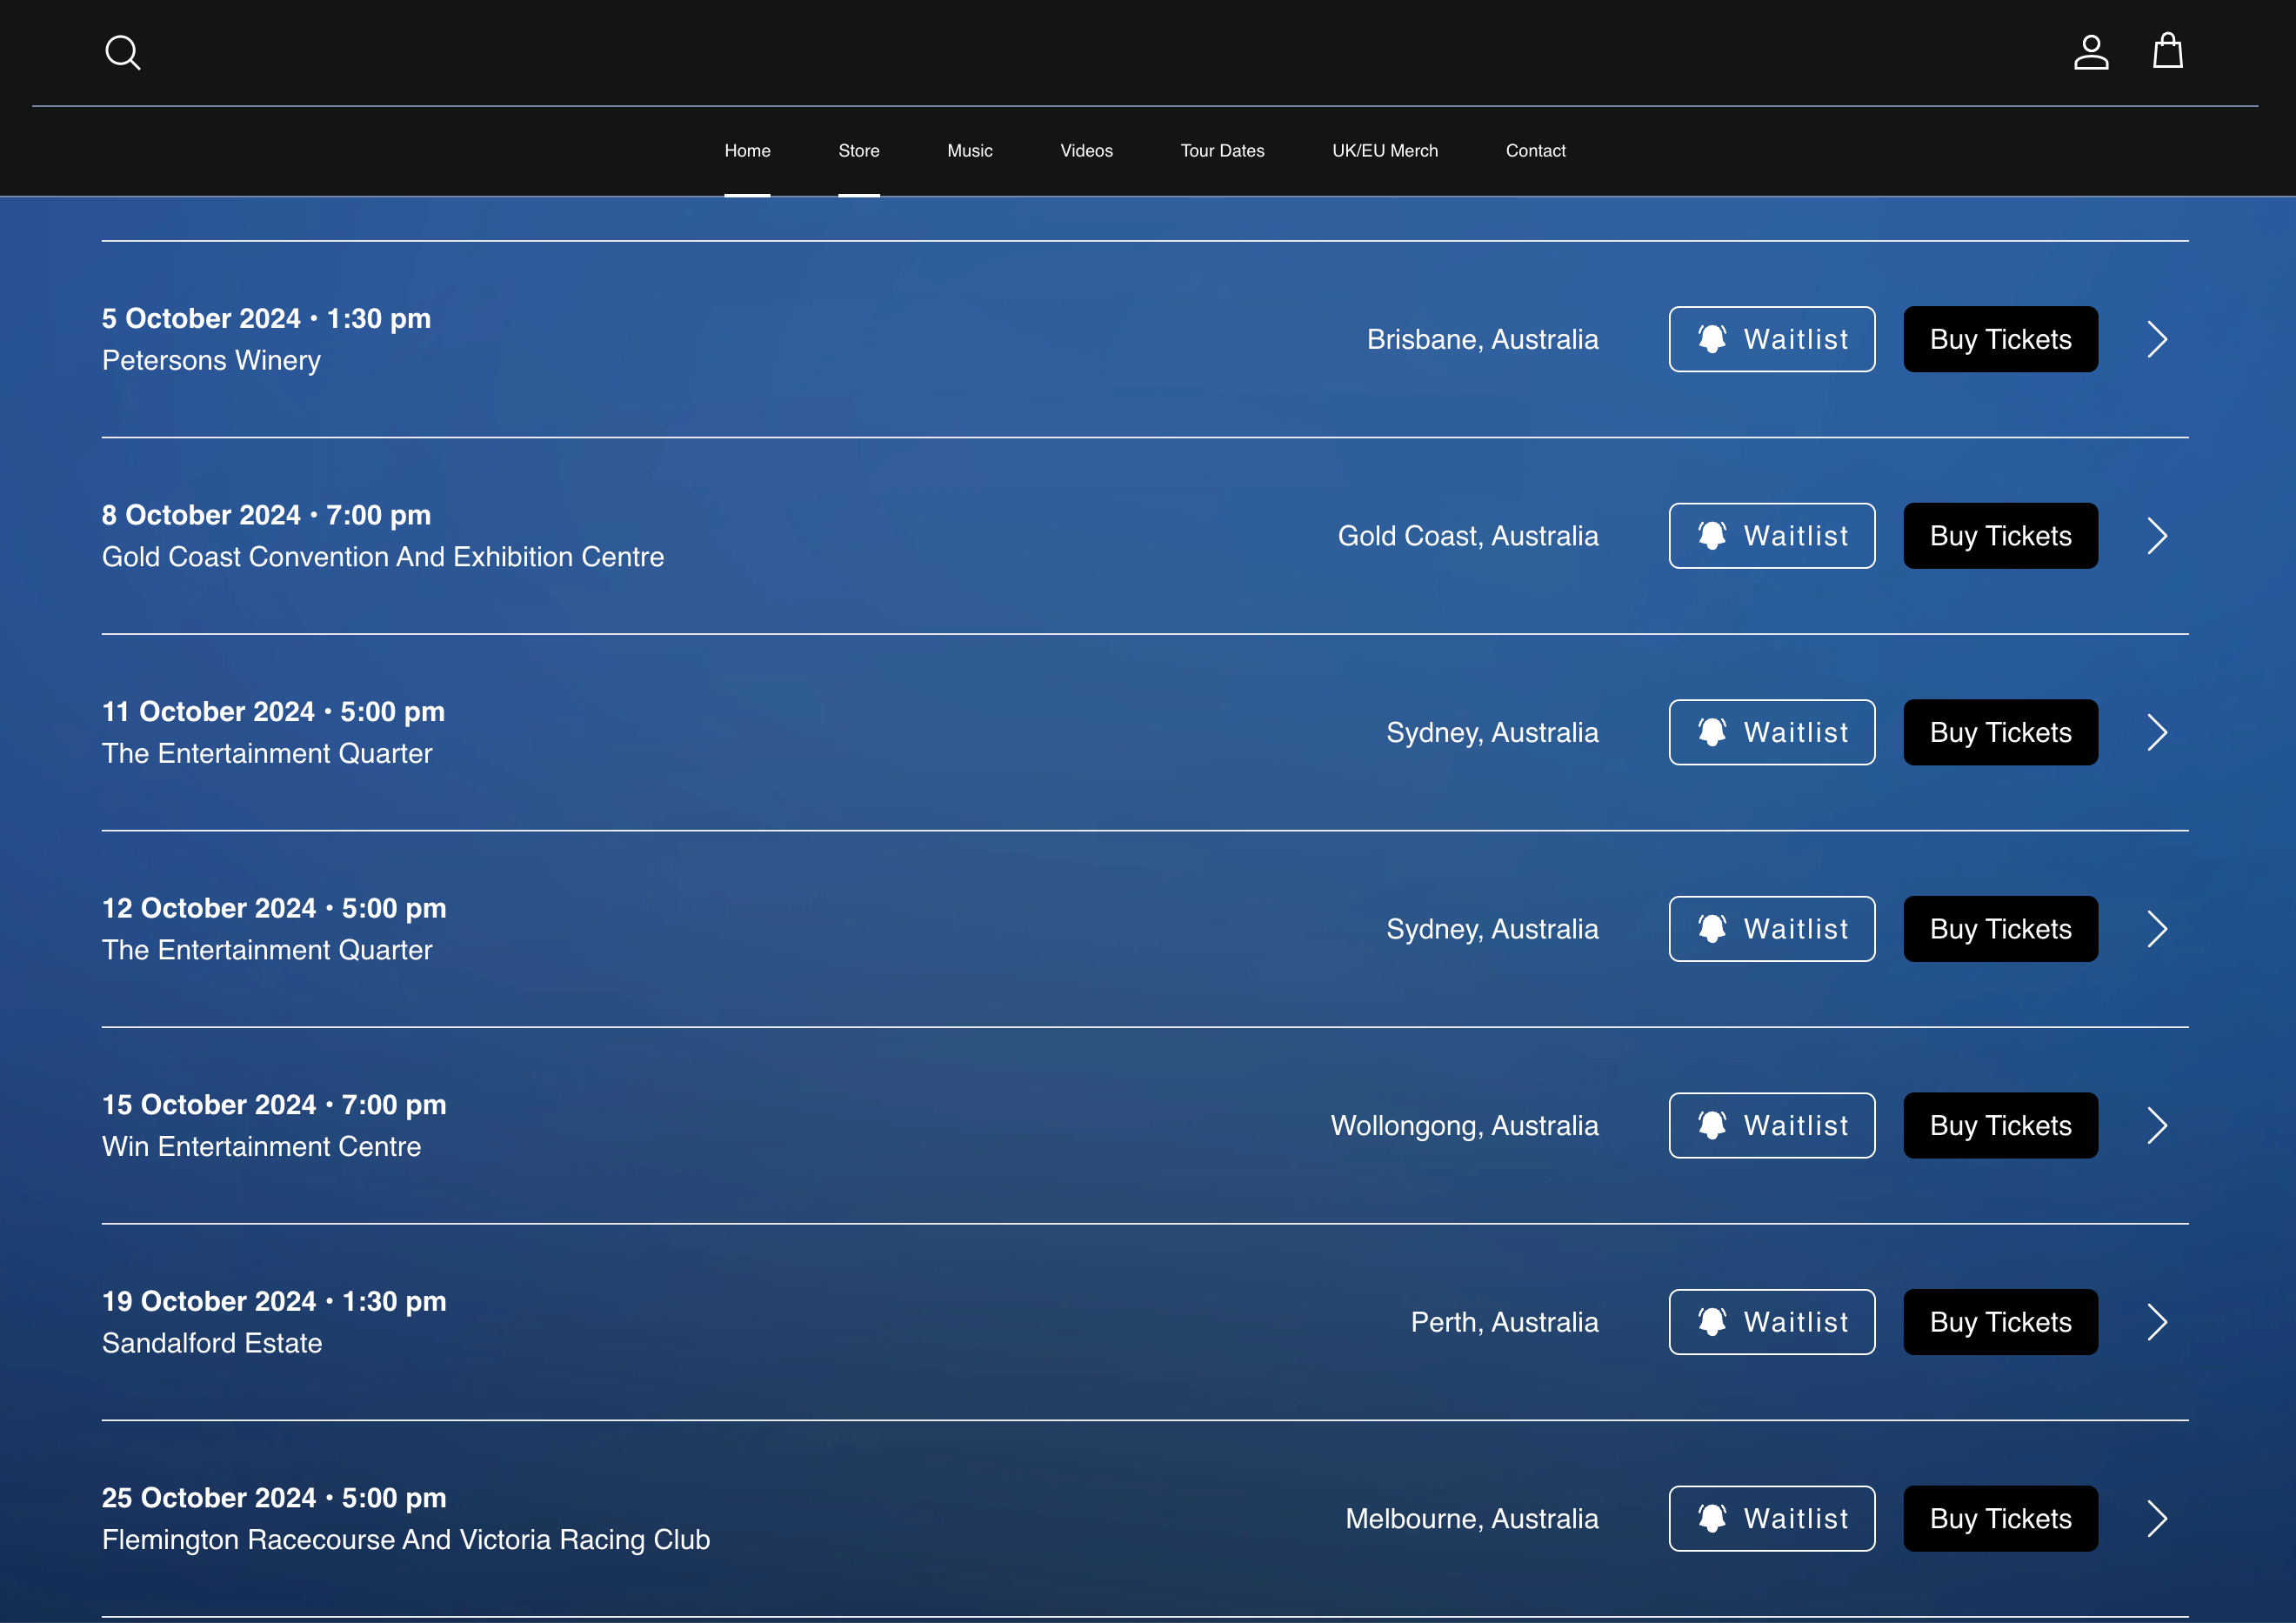Screen dimensions: 2296x1623
Task: Open the account profile icon
Action: (2091, 52)
